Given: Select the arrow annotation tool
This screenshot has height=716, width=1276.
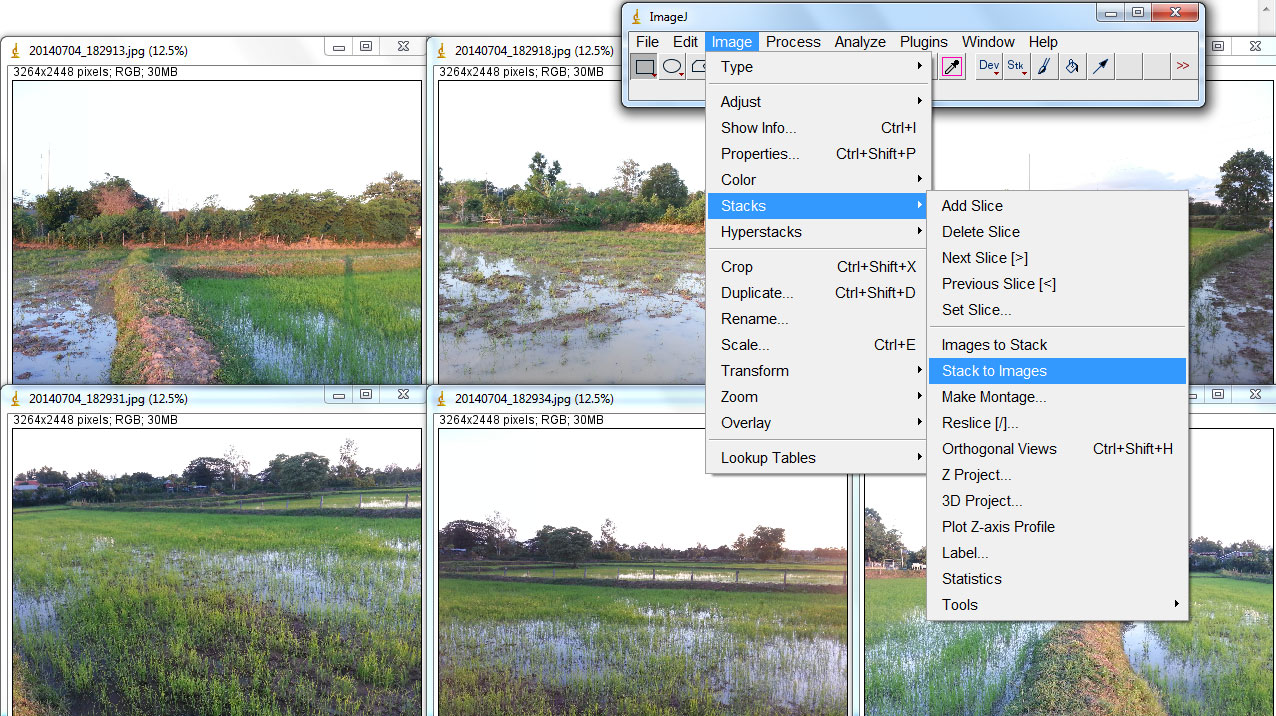Looking at the screenshot, I should (x=1099, y=66).
